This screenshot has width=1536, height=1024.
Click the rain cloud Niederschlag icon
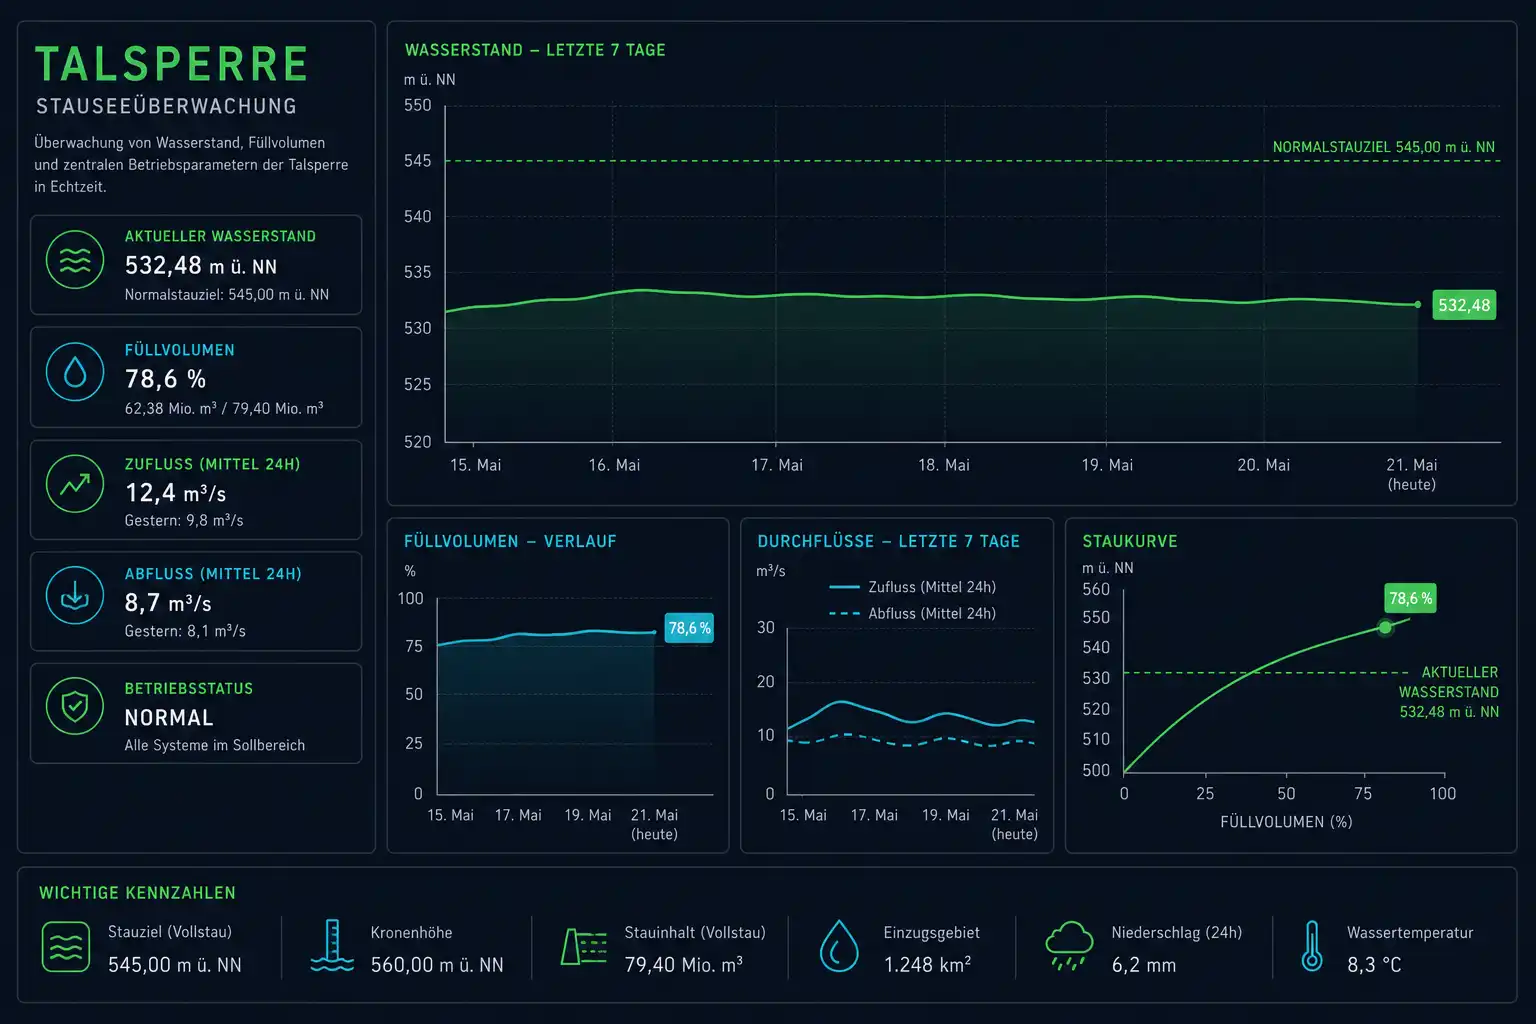point(1069,946)
